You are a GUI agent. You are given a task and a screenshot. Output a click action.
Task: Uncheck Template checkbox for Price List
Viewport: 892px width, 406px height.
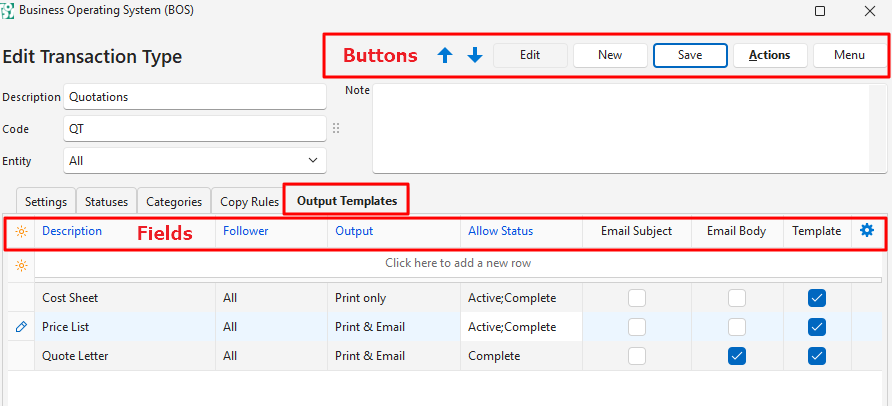(817, 327)
